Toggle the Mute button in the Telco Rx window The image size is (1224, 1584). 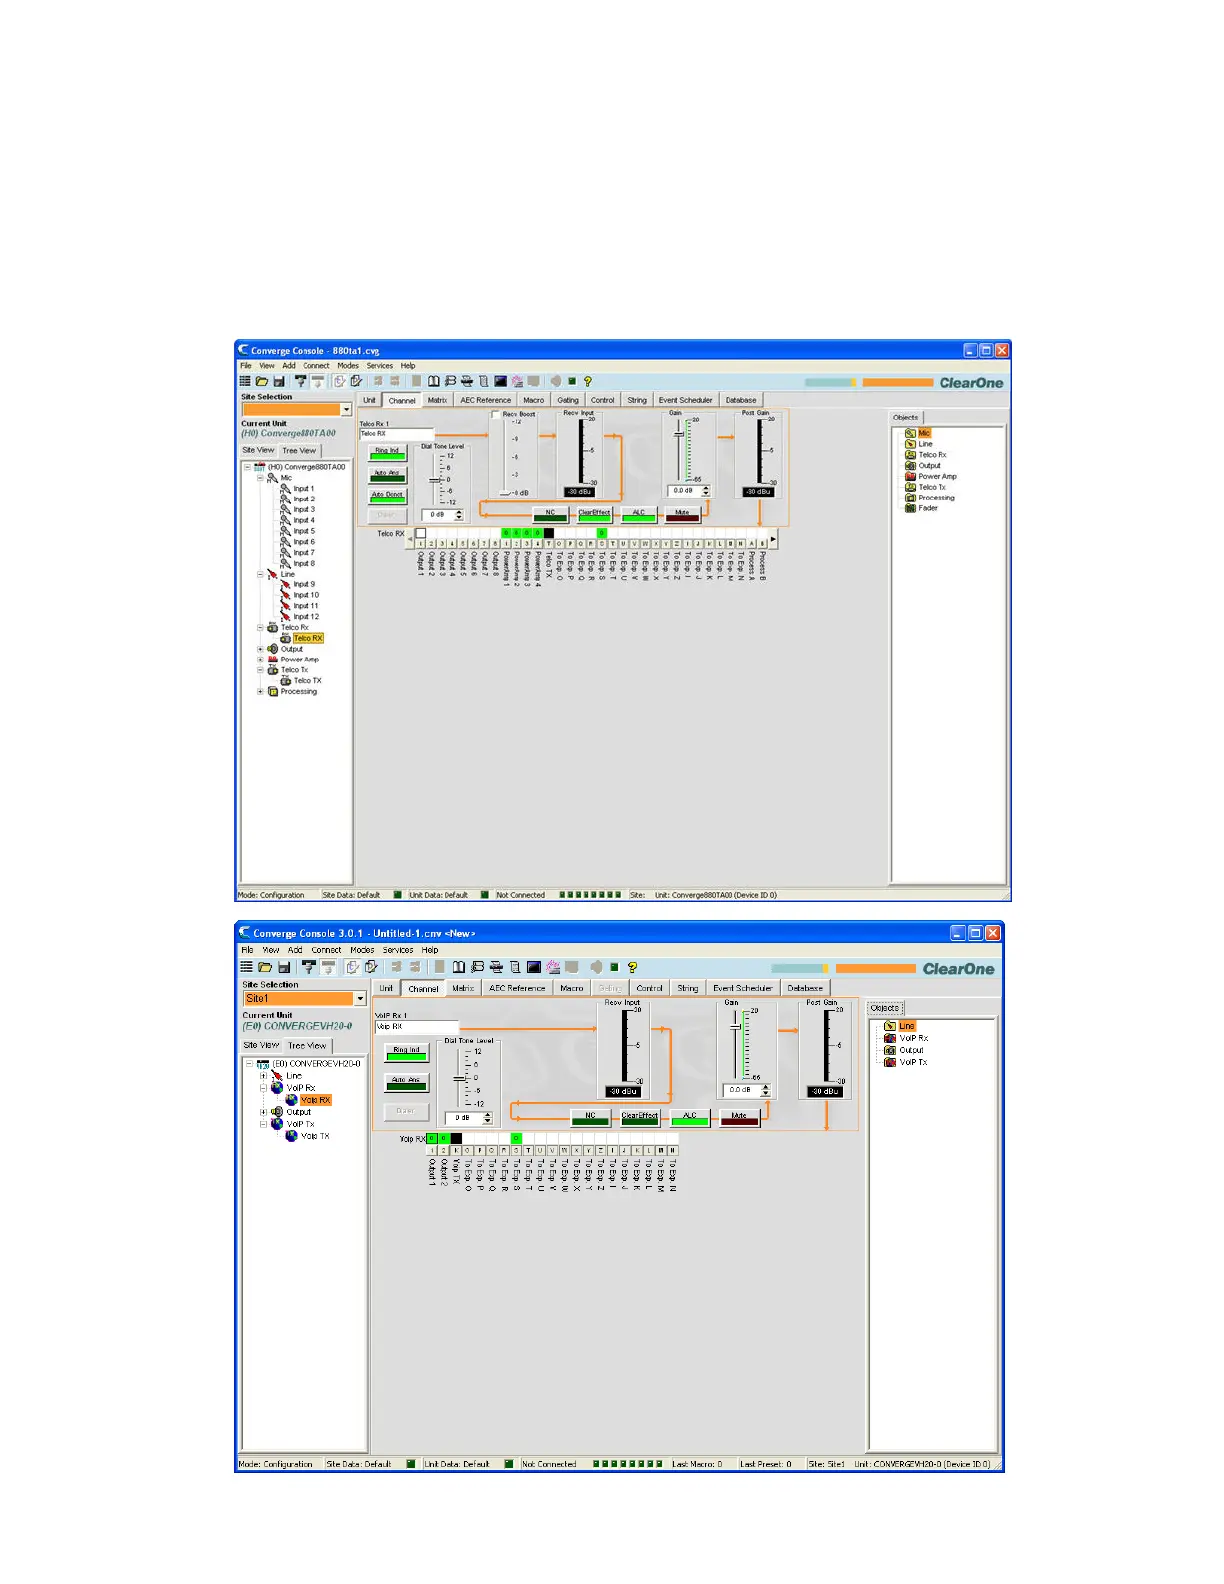coord(682,514)
